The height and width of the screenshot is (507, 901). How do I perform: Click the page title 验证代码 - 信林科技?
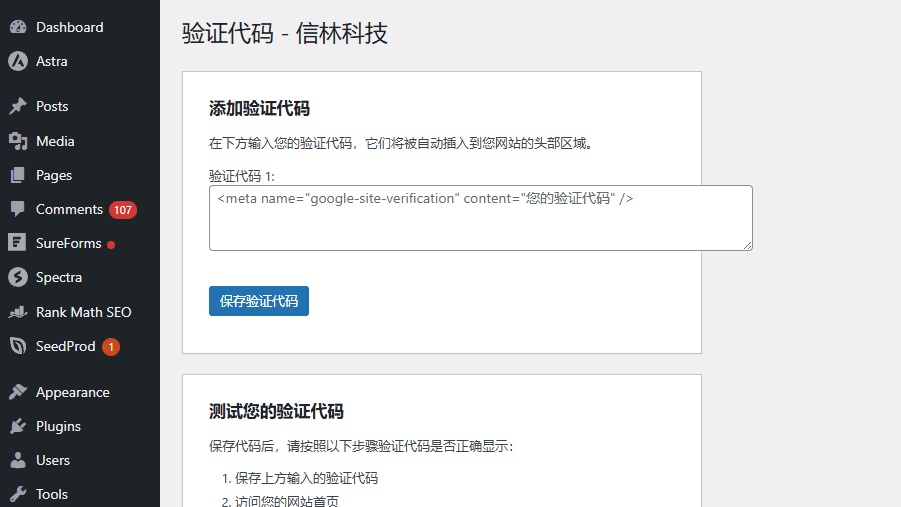pos(284,33)
